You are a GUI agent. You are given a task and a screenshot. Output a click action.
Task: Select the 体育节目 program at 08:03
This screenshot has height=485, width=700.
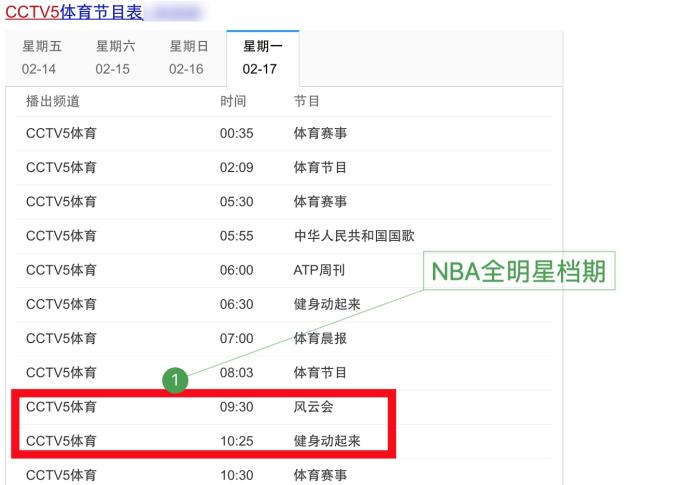point(320,372)
